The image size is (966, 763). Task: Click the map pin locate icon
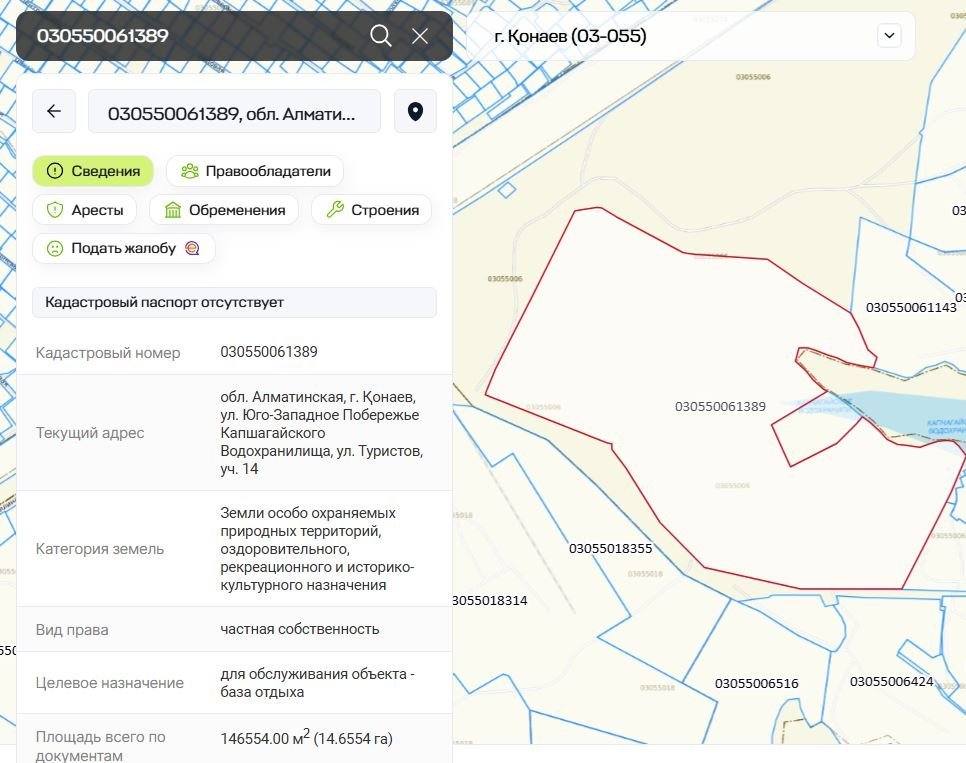tap(415, 112)
